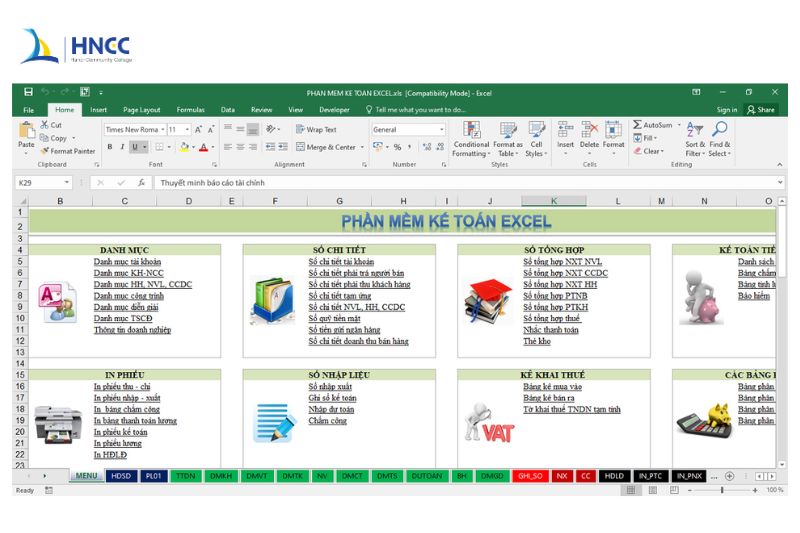800x533 pixels.
Task: Copy the selection using the Copy icon
Action: click(44, 138)
